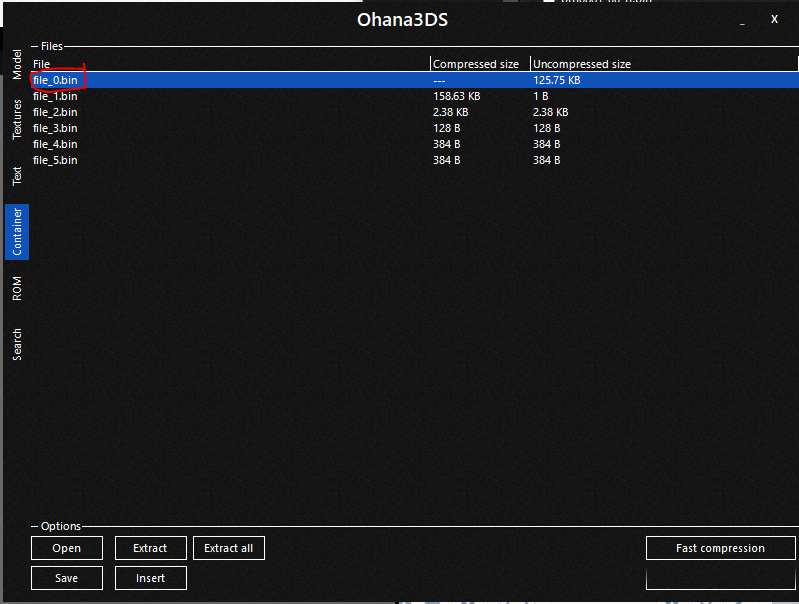Open the Textures side tab
799x604 pixels.
click(17, 119)
